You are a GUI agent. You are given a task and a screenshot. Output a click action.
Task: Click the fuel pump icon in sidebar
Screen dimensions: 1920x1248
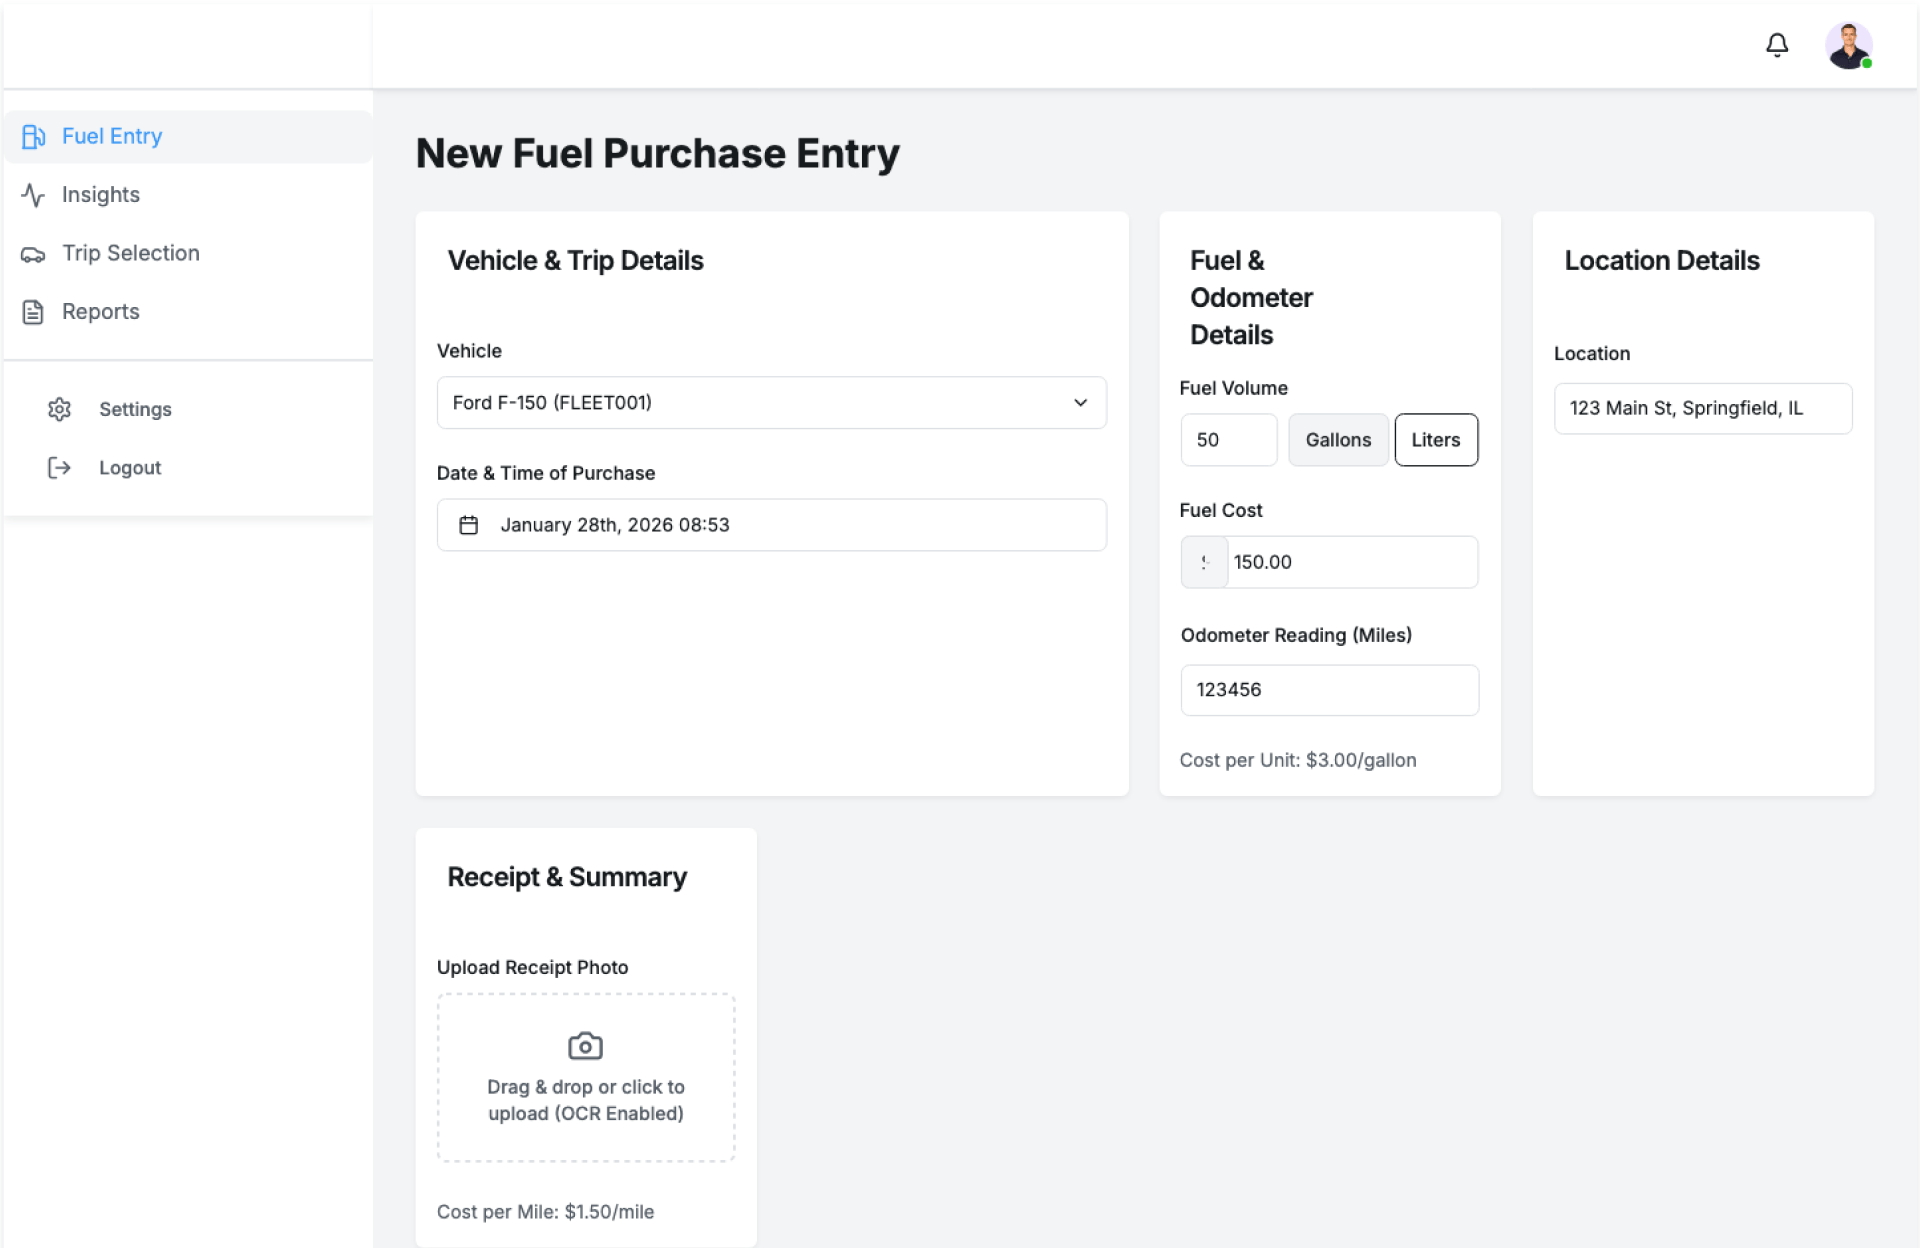(x=33, y=137)
